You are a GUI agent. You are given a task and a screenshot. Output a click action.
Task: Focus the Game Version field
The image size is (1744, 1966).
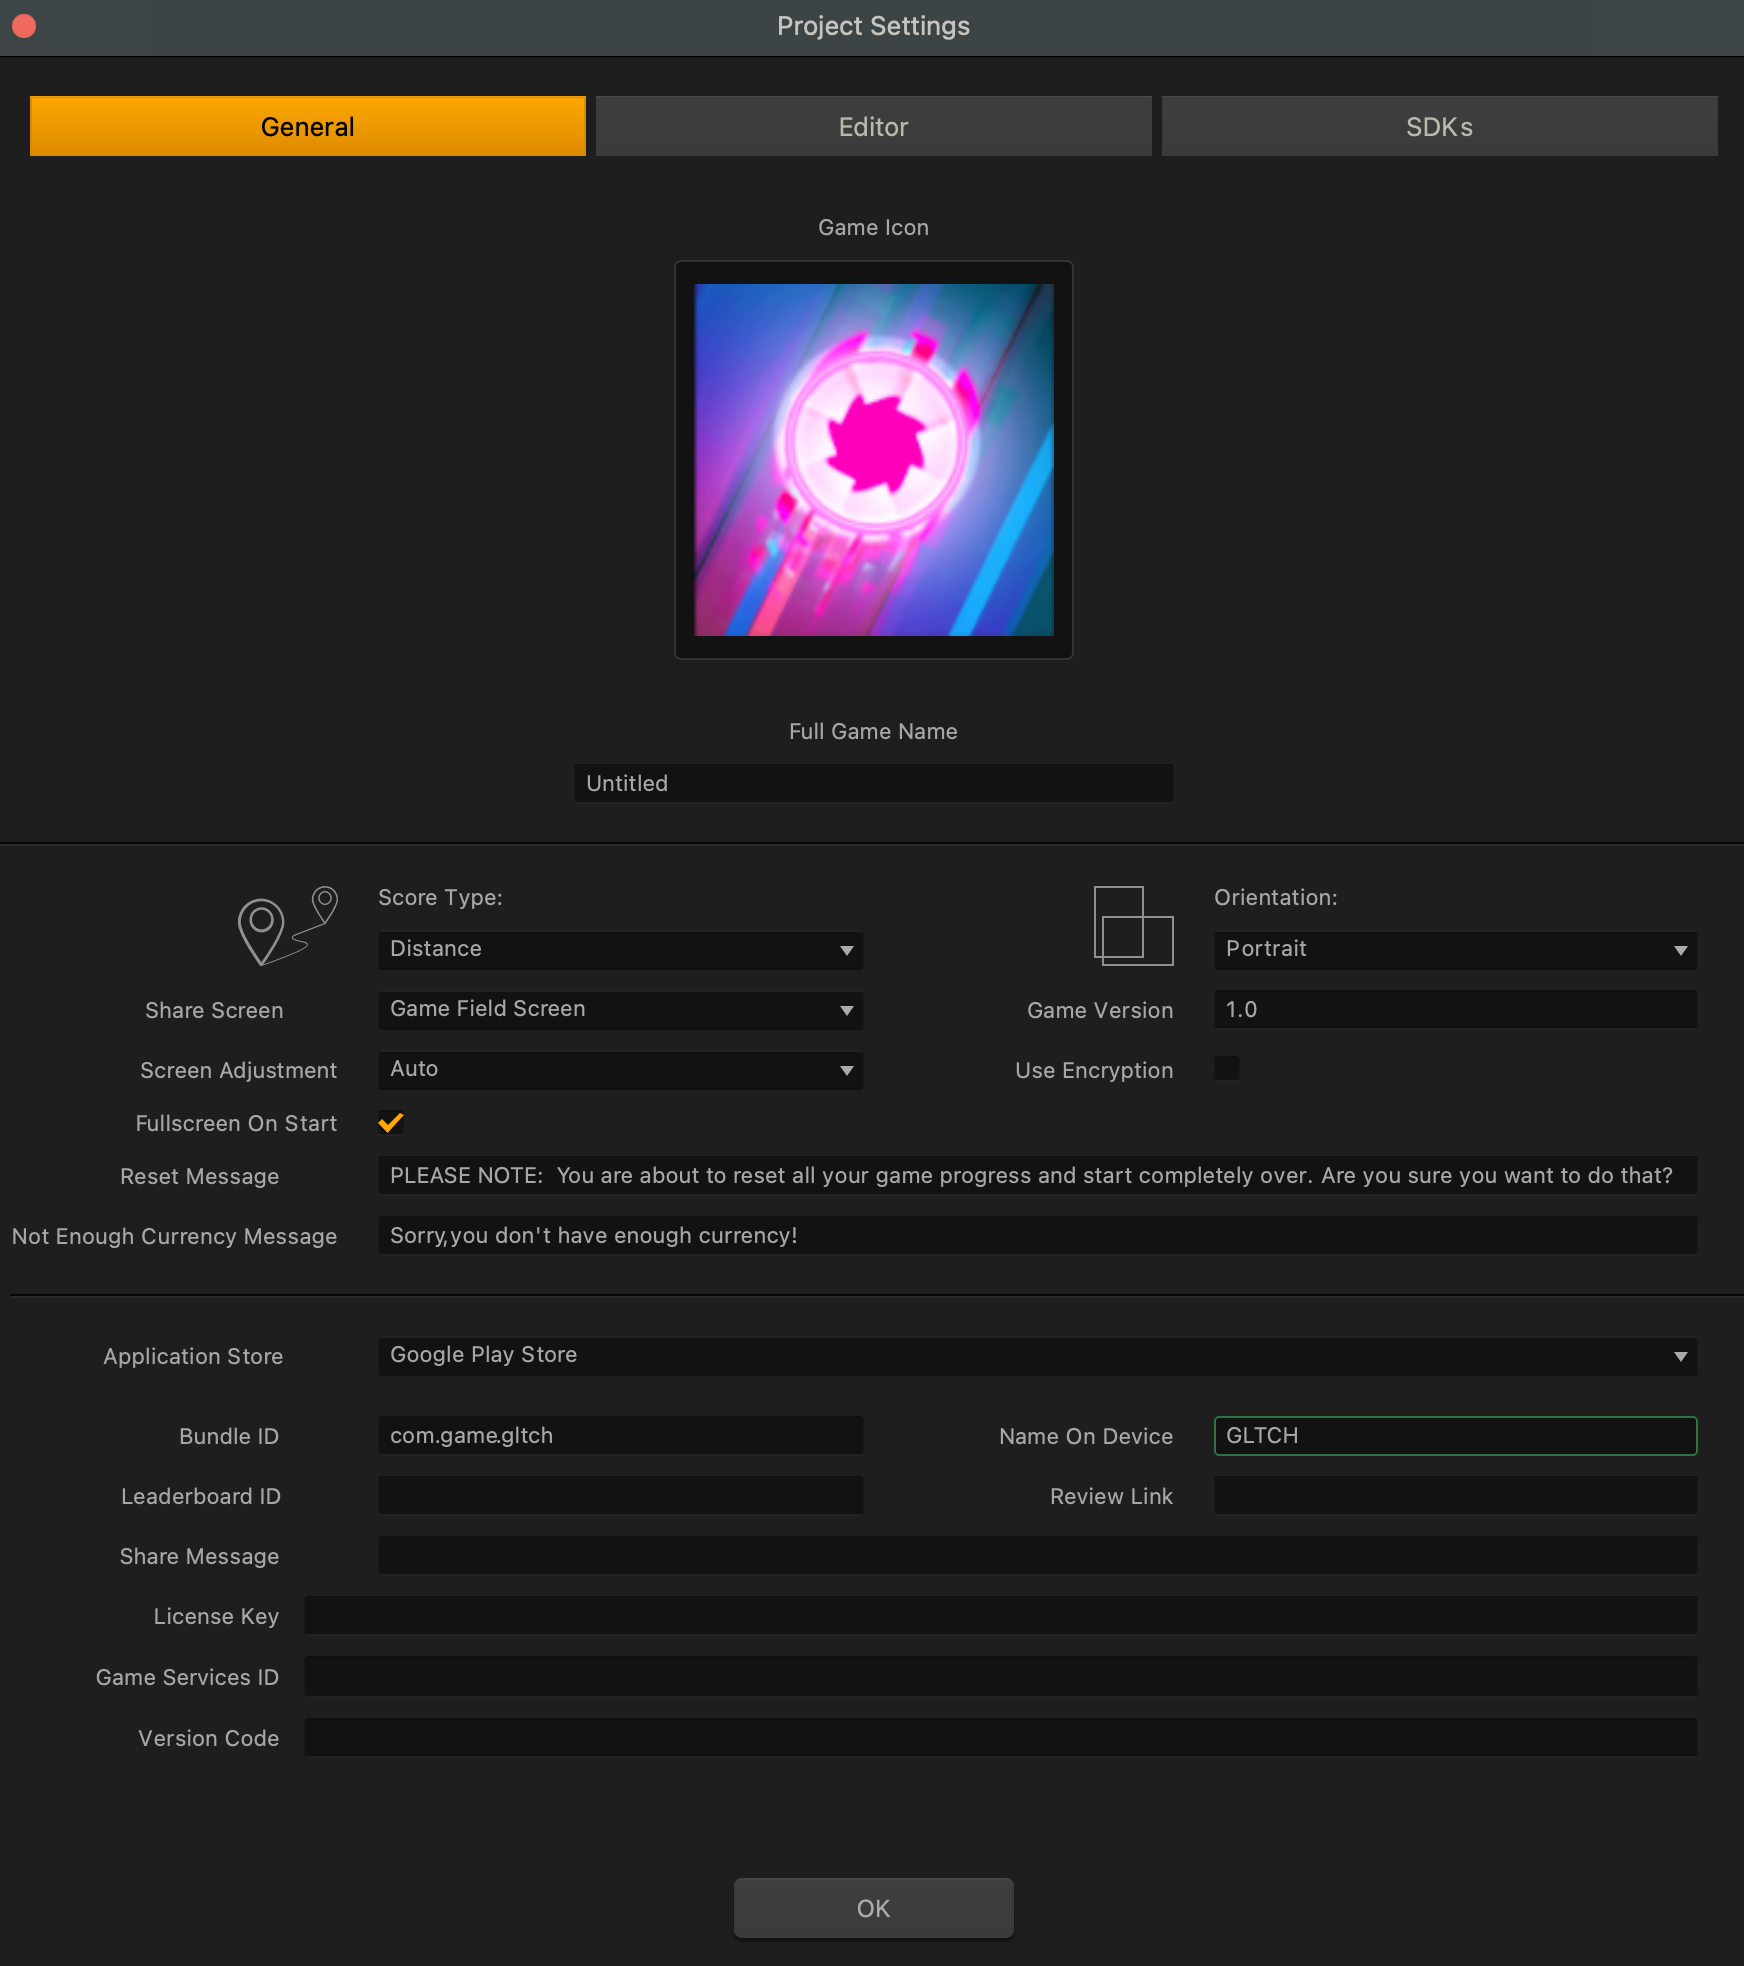[1454, 1010]
